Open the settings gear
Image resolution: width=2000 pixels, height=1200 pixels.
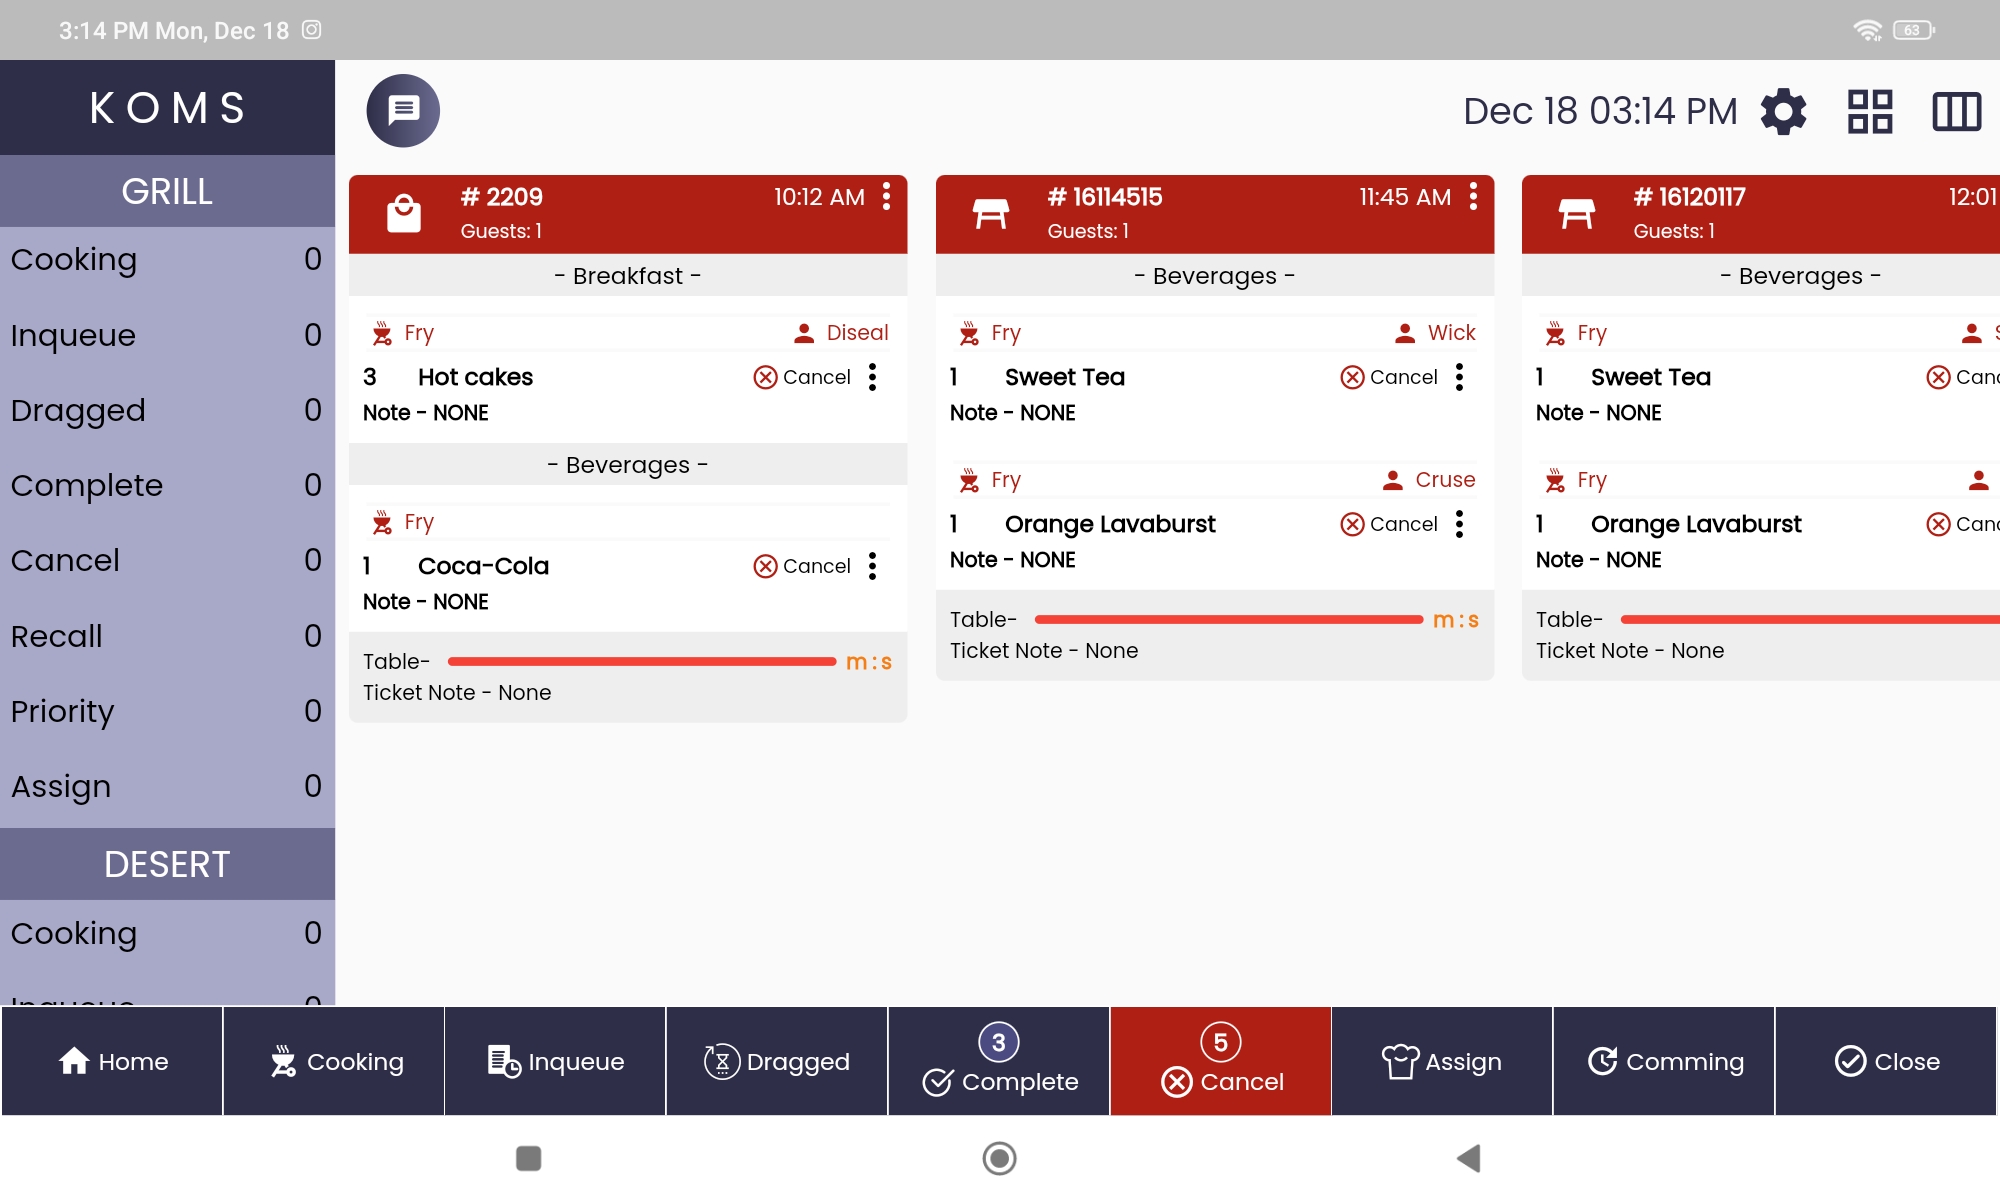tap(1783, 111)
